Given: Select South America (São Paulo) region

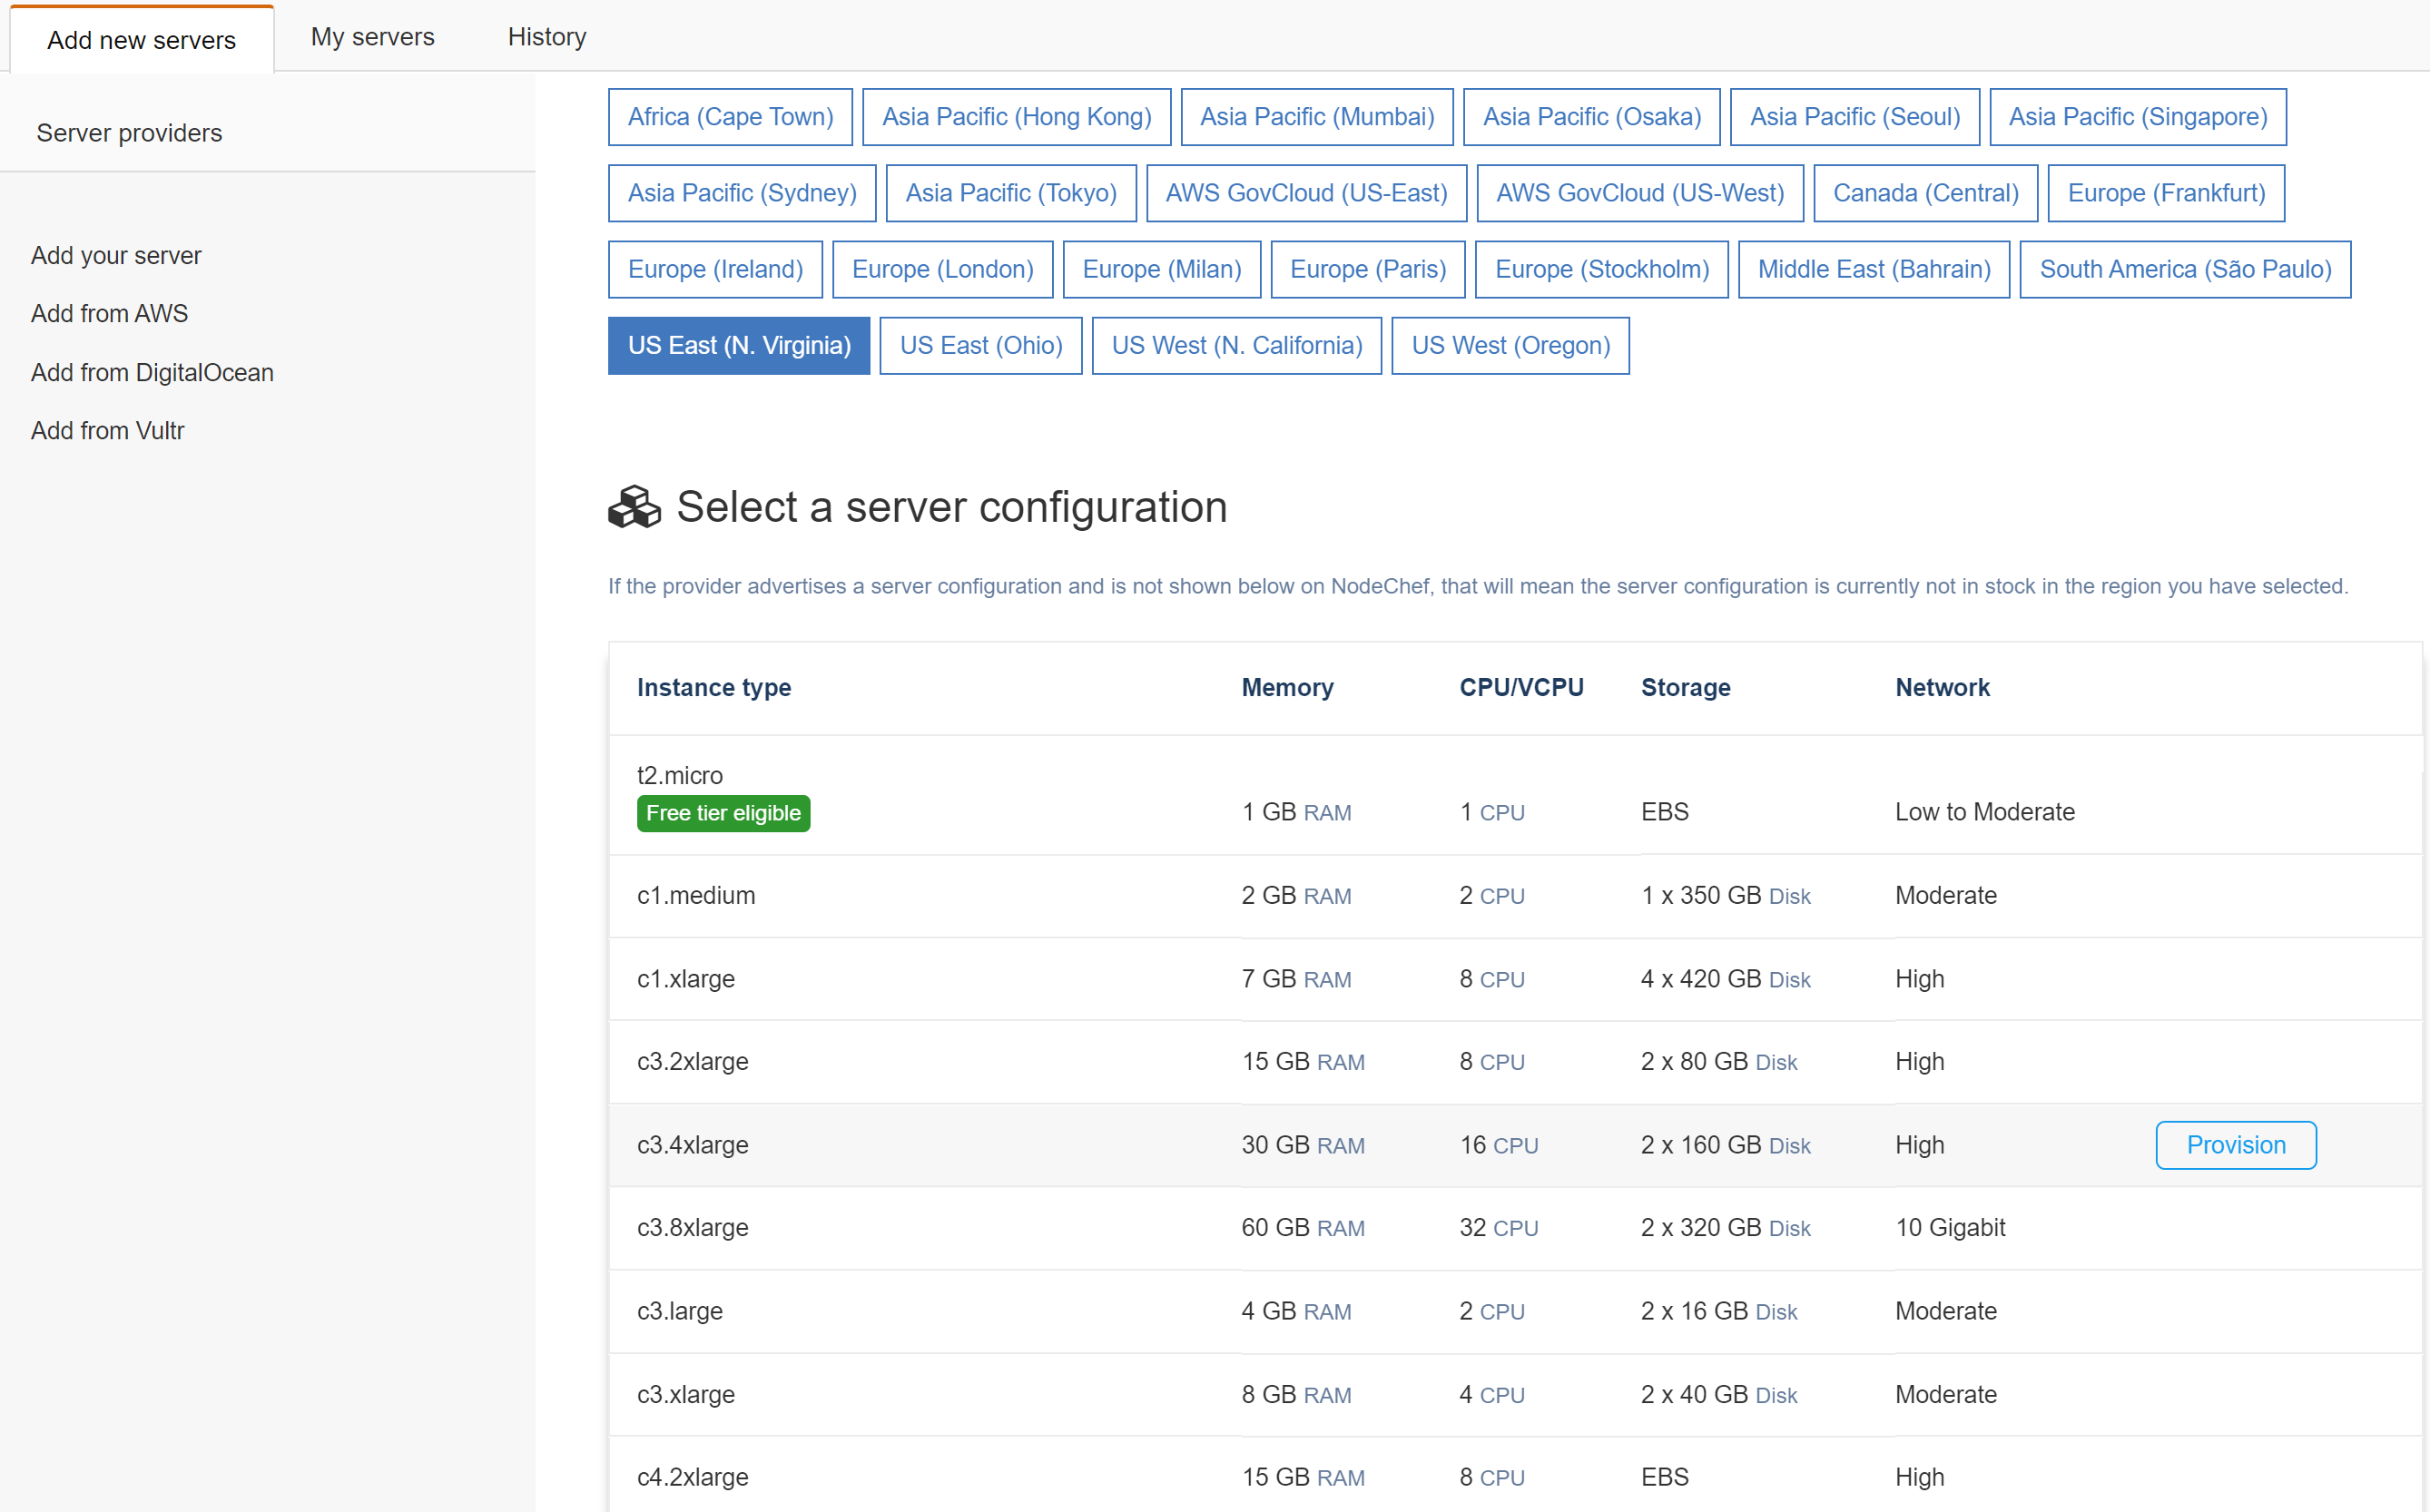Looking at the screenshot, I should pyautogui.click(x=2184, y=269).
